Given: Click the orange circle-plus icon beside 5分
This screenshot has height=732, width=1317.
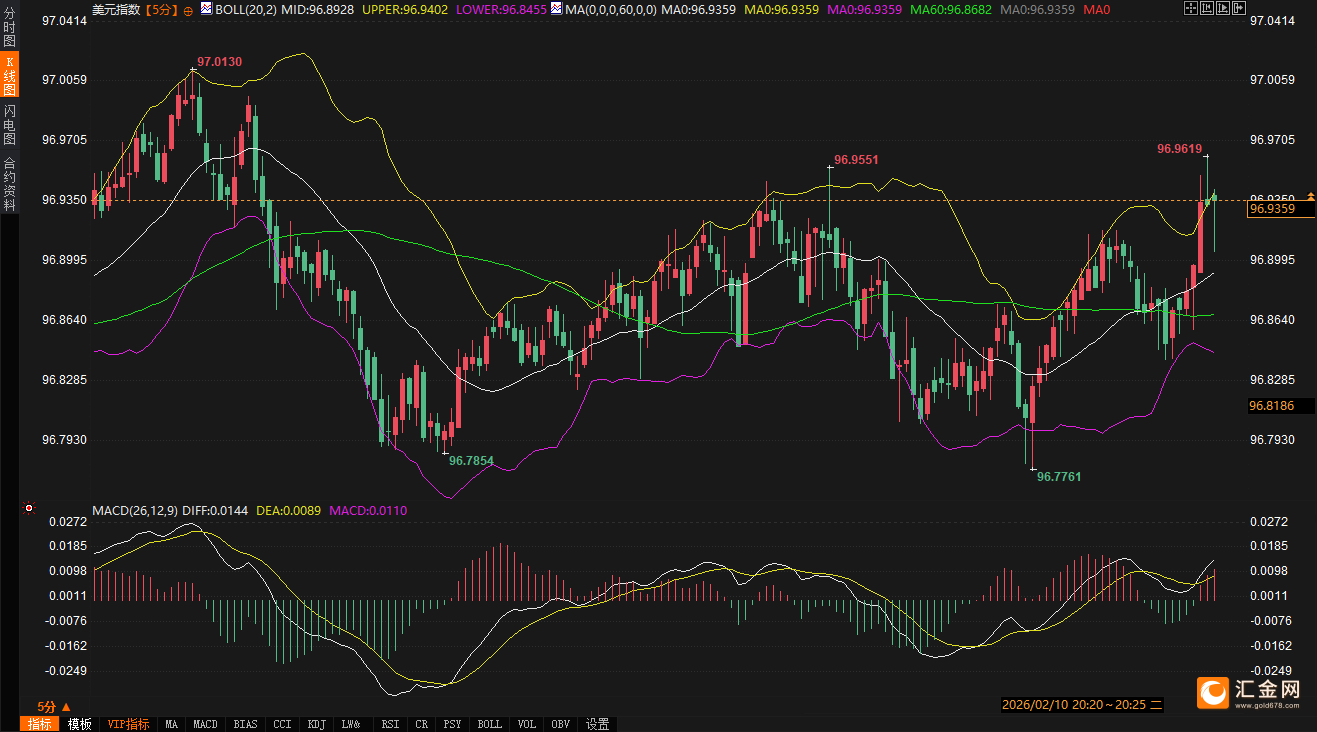Looking at the screenshot, I should tap(188, 10).
